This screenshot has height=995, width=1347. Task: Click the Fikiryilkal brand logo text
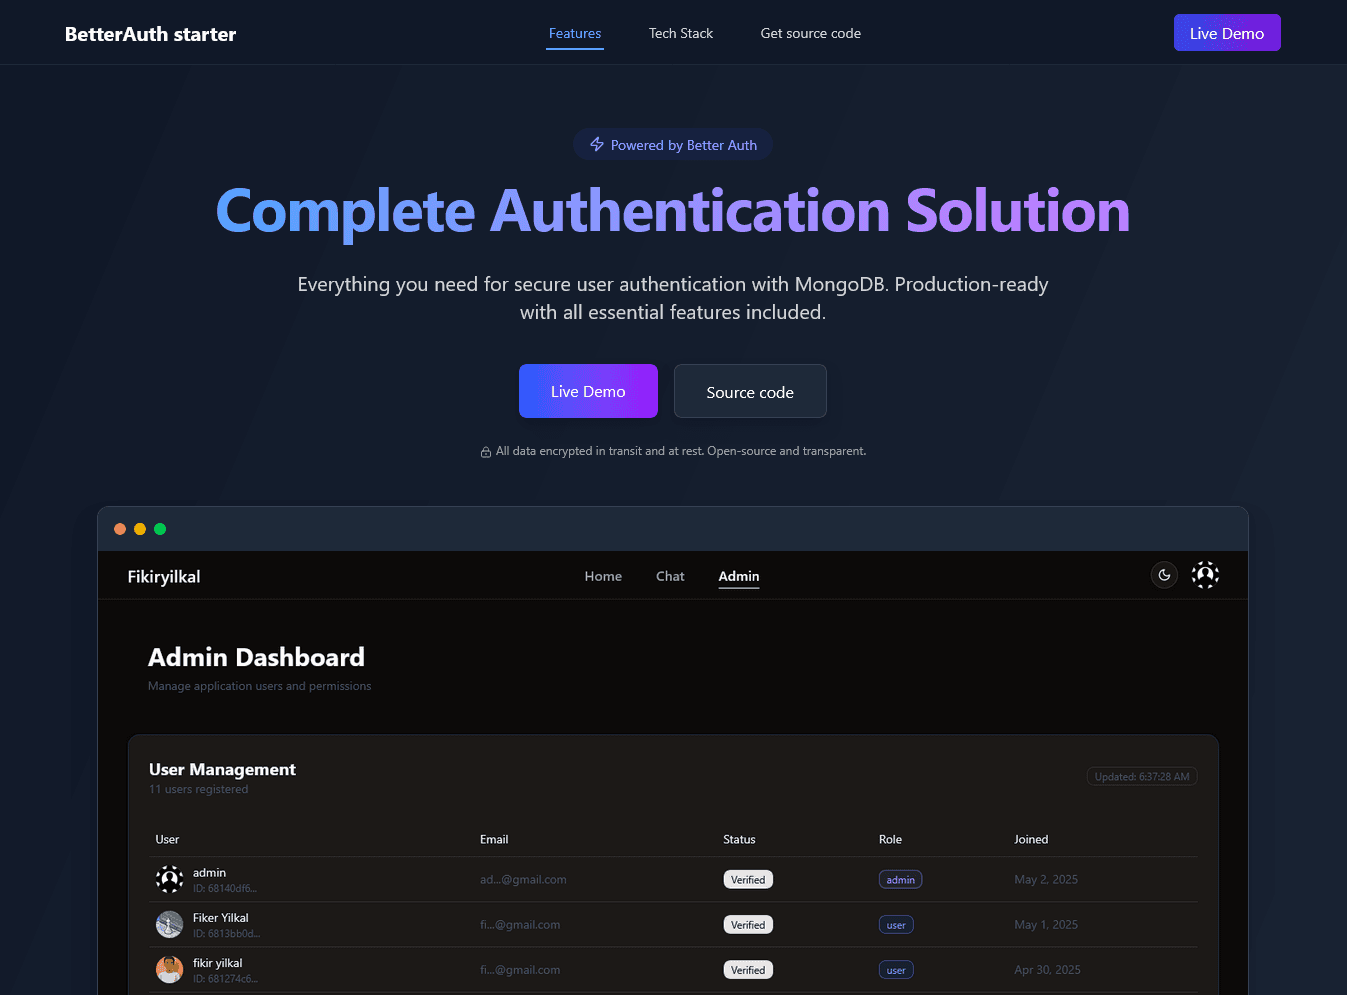163,576
